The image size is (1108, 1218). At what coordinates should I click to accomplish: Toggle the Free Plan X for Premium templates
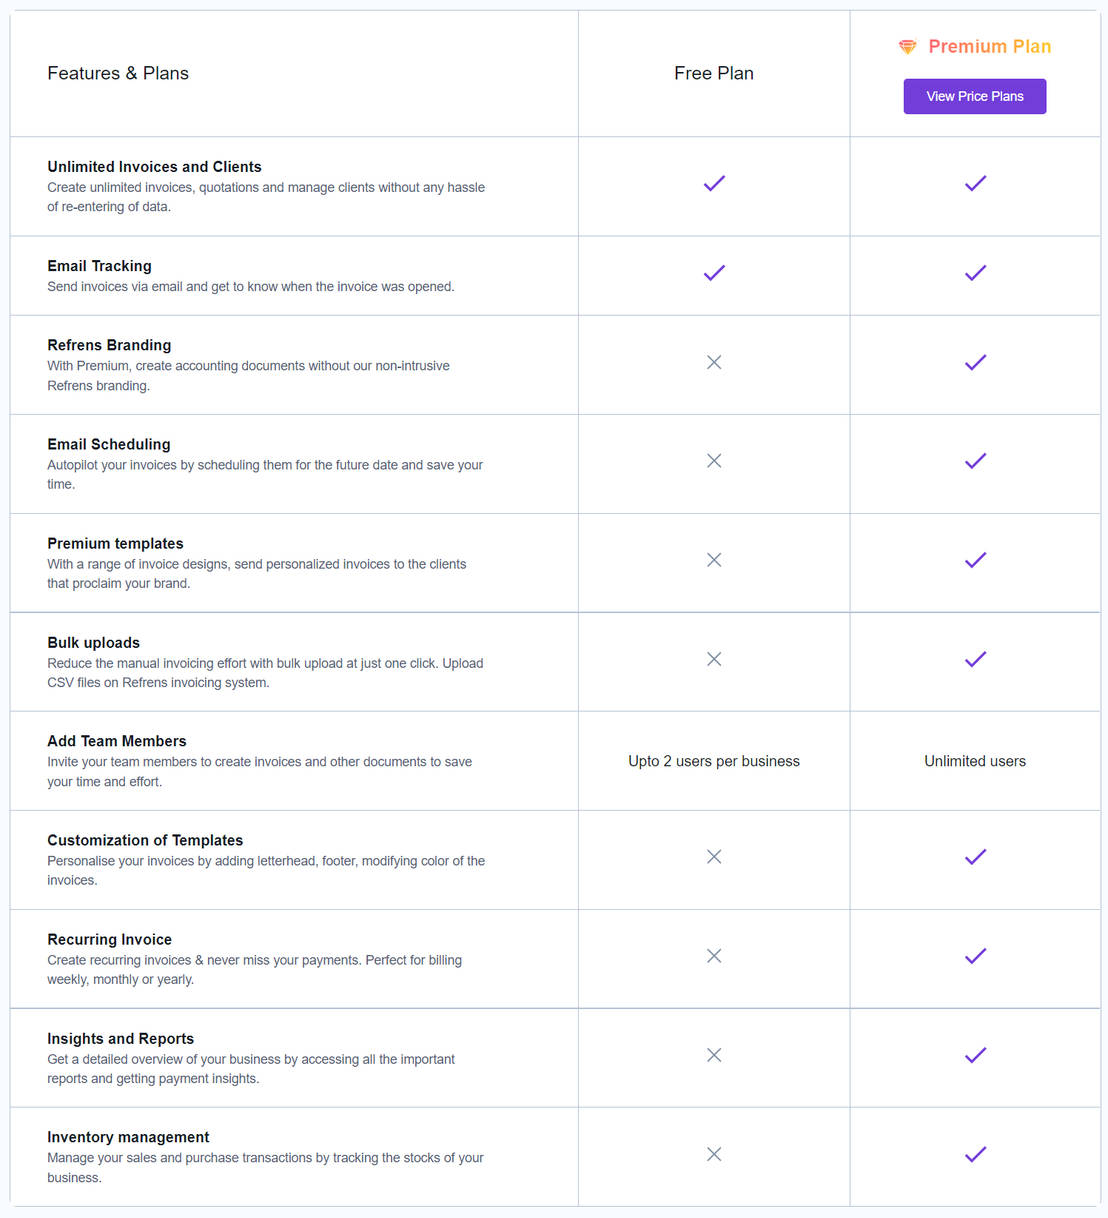(713, 560)
